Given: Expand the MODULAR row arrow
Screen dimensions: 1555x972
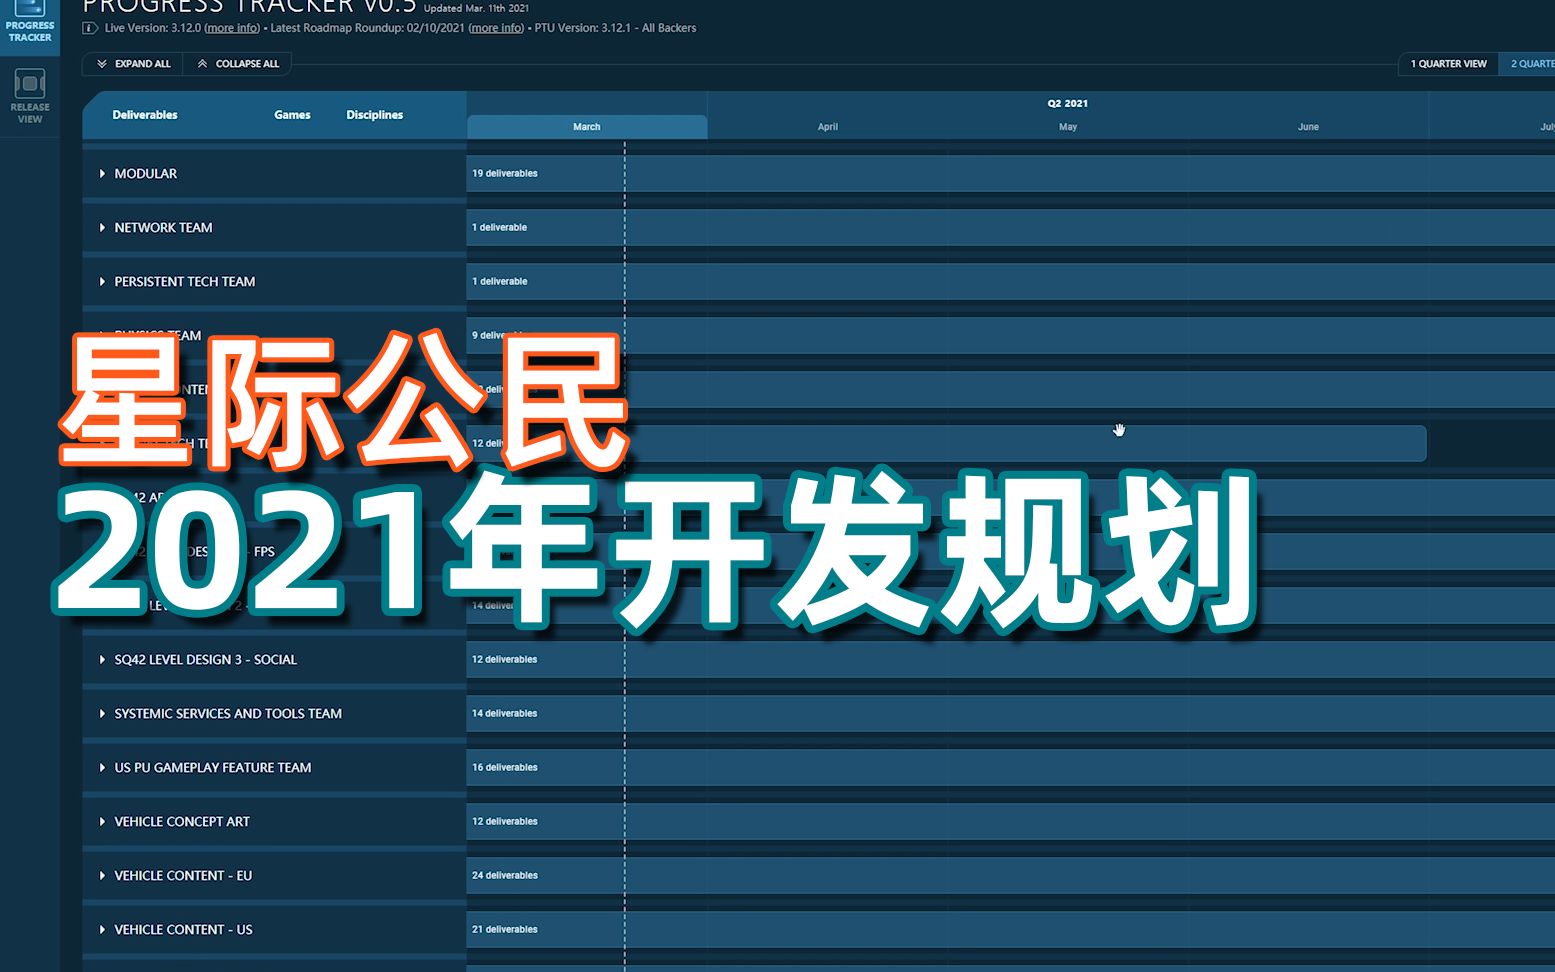Looking at the screenshot, I should click(102, 174).
